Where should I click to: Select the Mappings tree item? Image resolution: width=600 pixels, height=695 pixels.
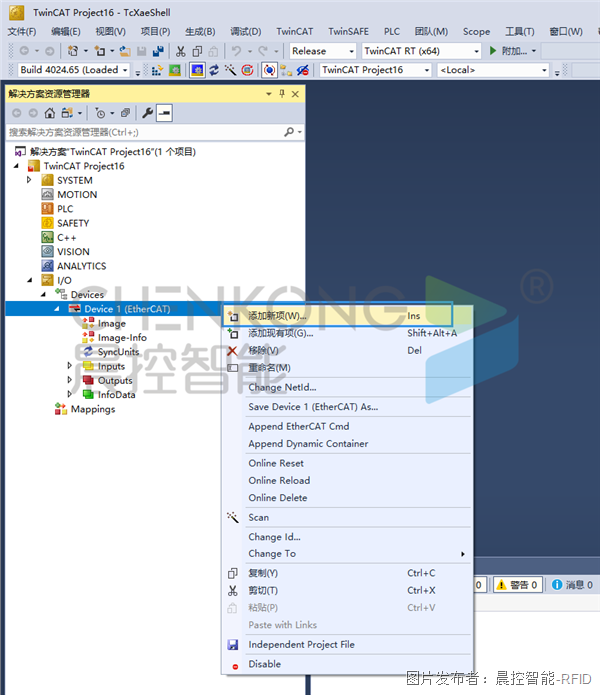point(93,409)
